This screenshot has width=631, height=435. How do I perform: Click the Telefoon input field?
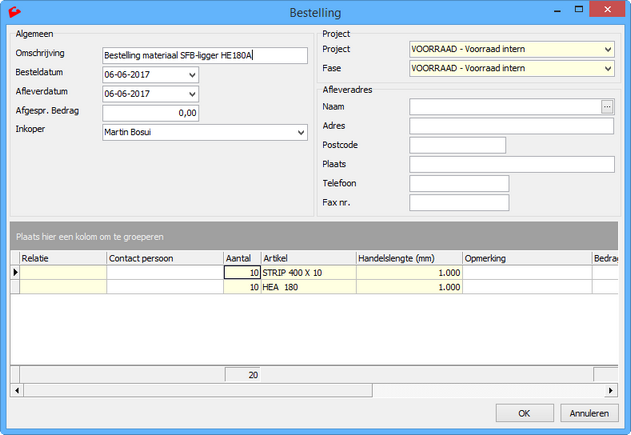pos(459,183)
